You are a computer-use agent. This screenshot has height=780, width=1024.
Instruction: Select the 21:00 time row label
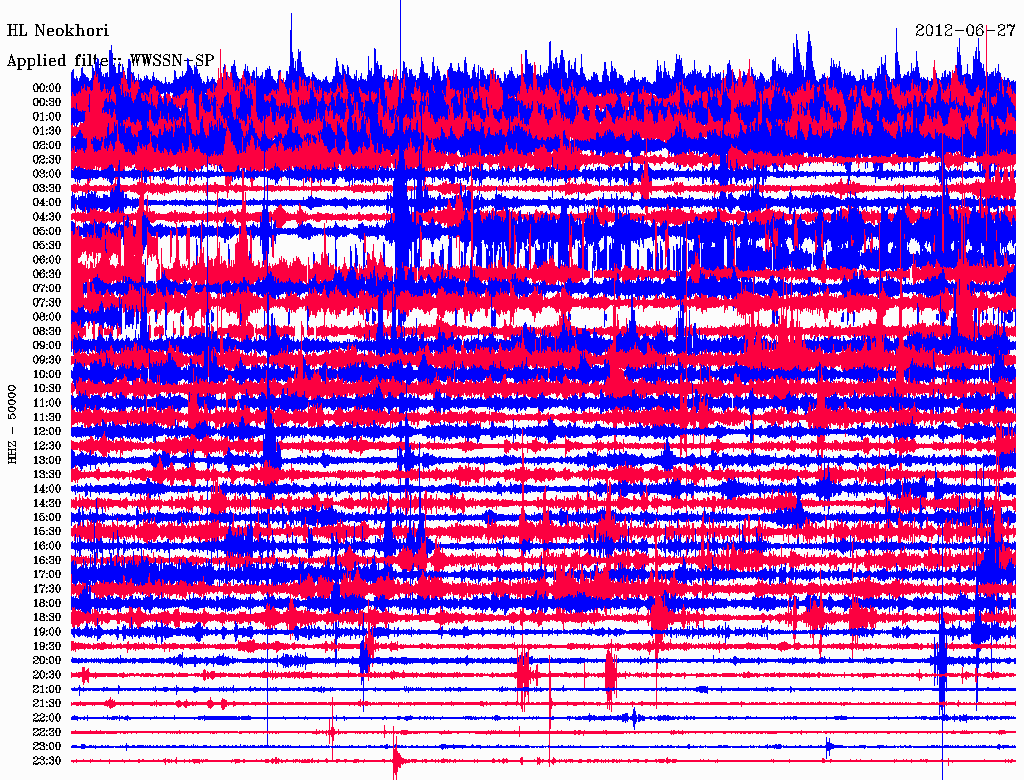click(x=47, y=689)
